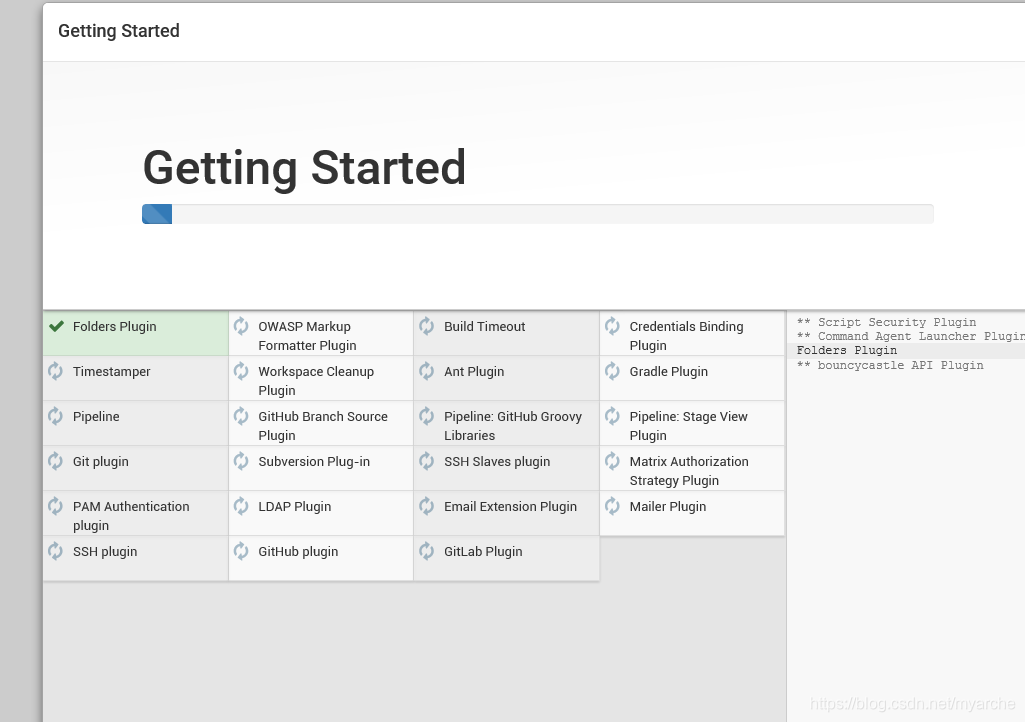Click the pending icon beside Git plugin

click(x=56, y=461)
